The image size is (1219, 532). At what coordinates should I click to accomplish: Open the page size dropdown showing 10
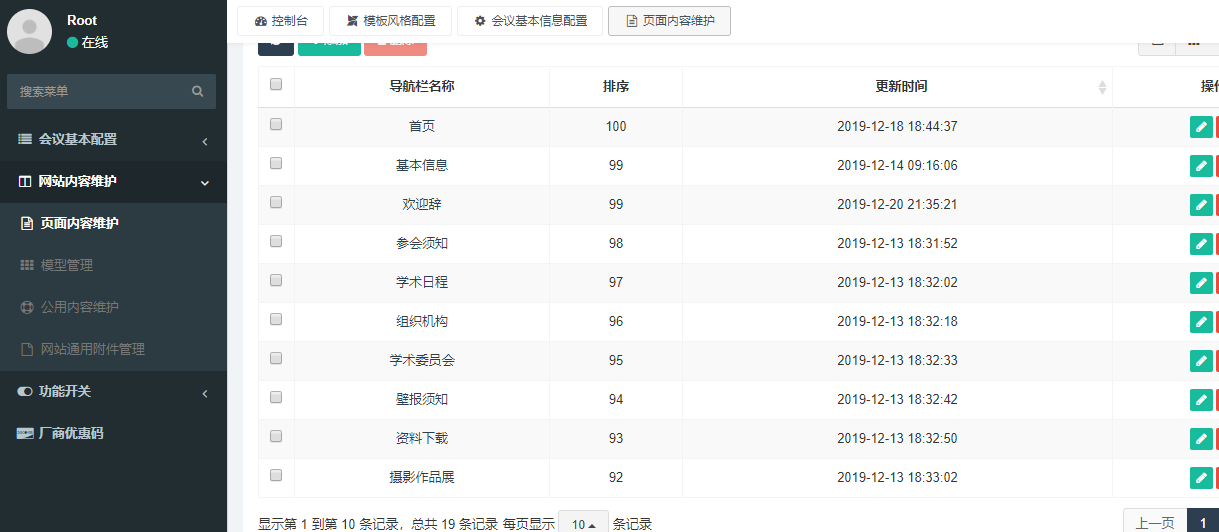583,524
